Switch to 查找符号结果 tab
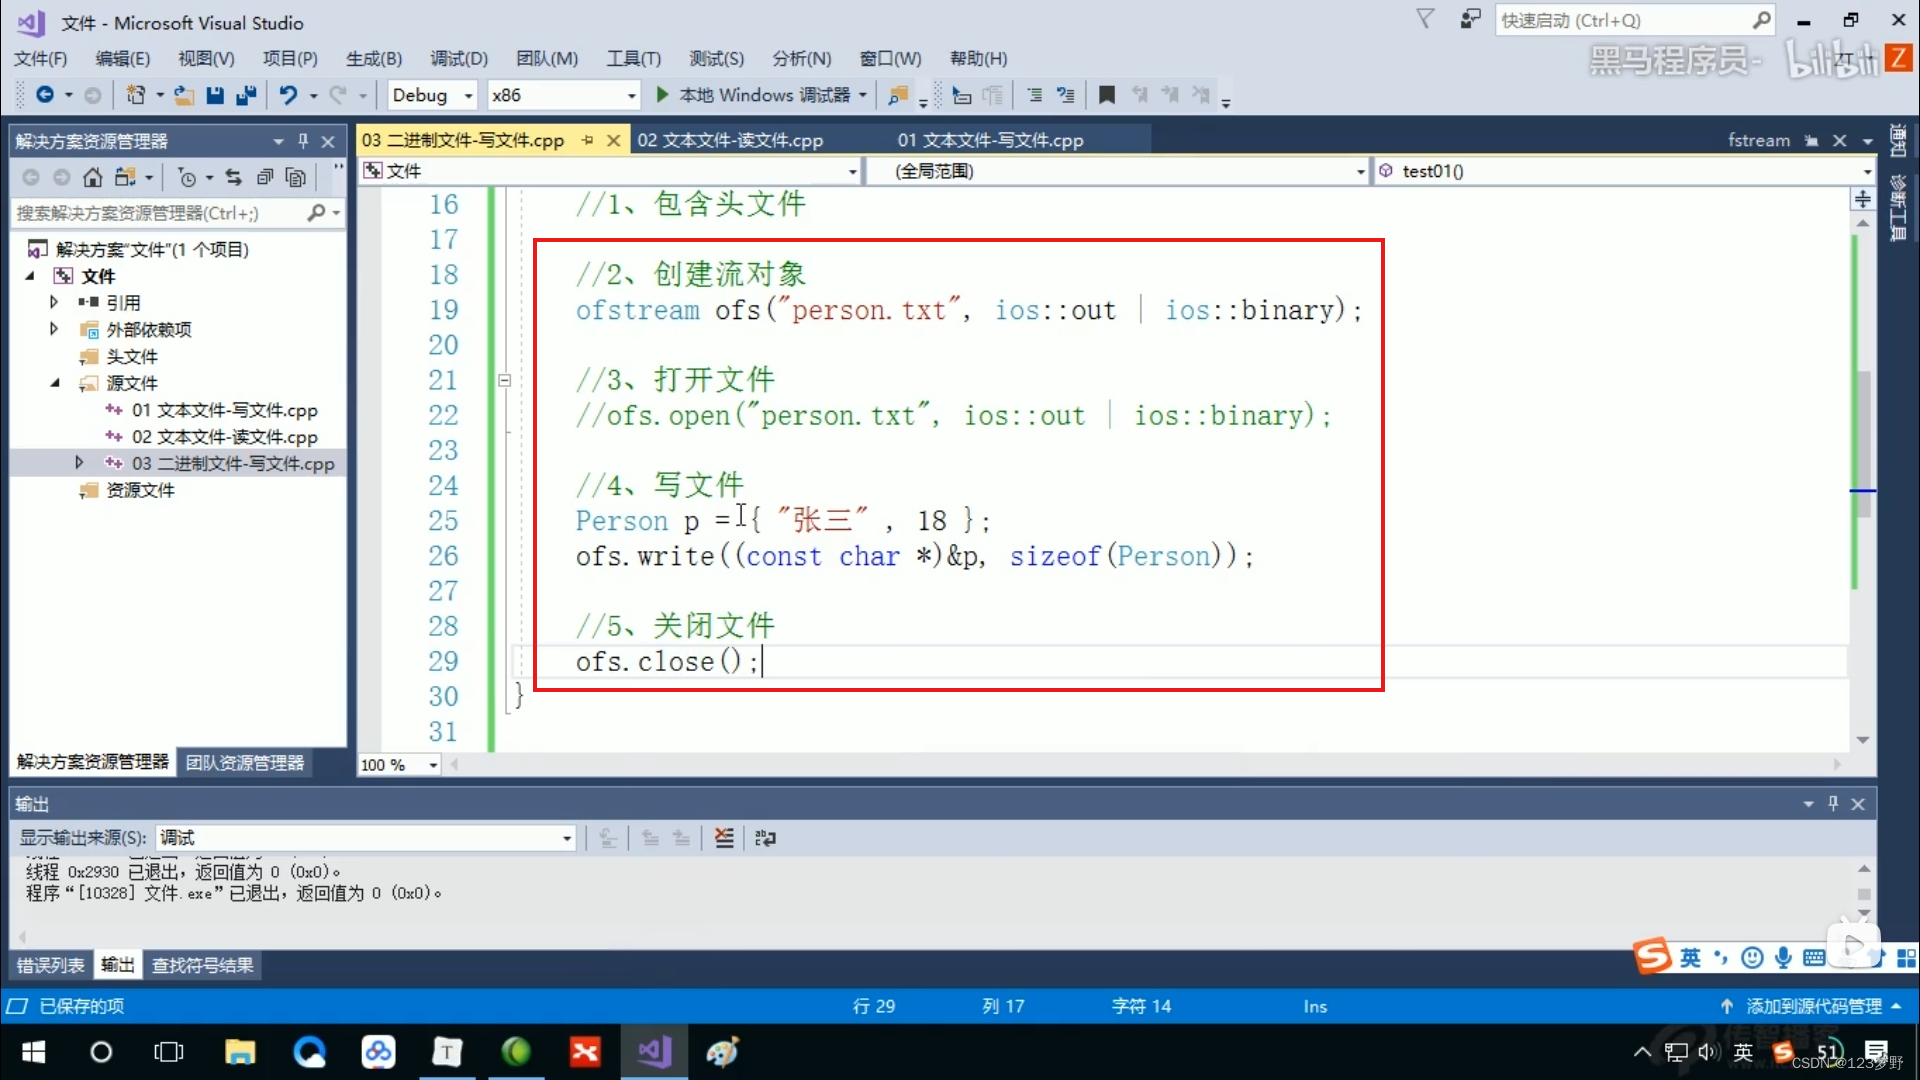Screen dimensions: 1920x1080 coord(202,965)
